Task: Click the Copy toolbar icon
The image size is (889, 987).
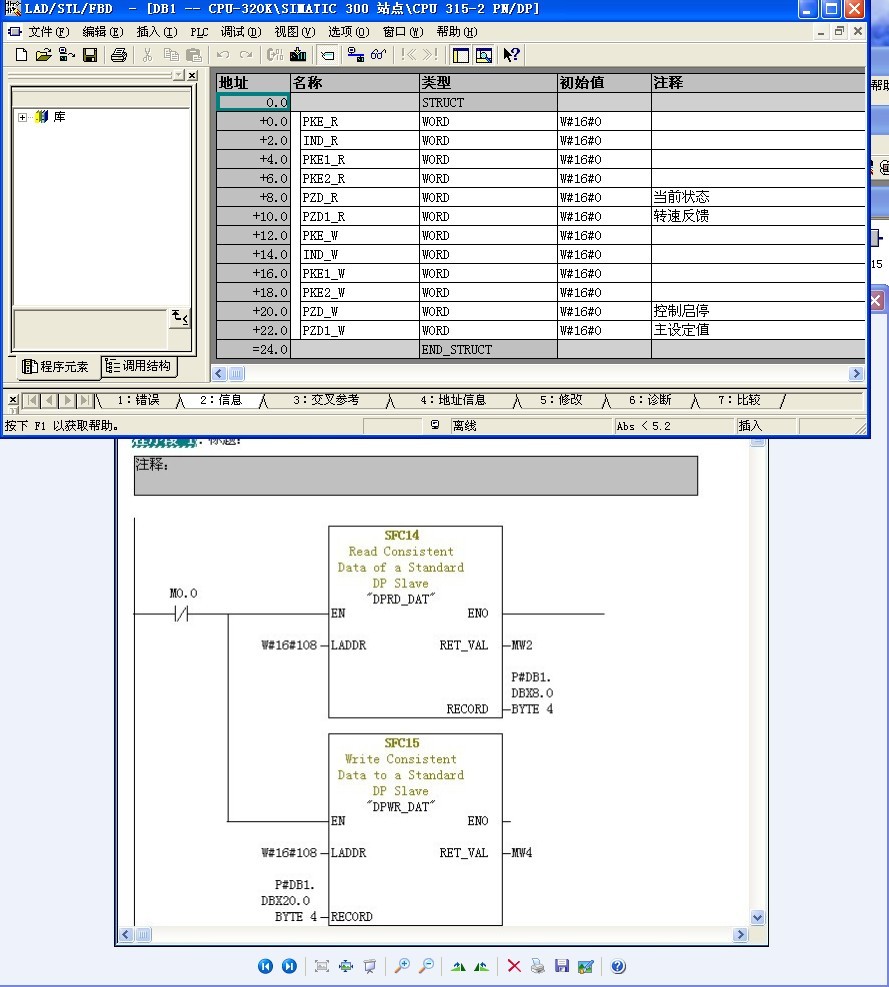Action: [x=171, y=55]
